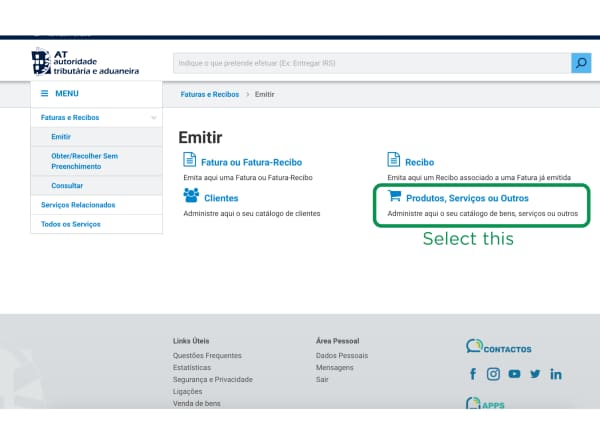This screenshot has height=429, width=600.
Task: Click Estatísticas footer link
Action: click(192, 367)
